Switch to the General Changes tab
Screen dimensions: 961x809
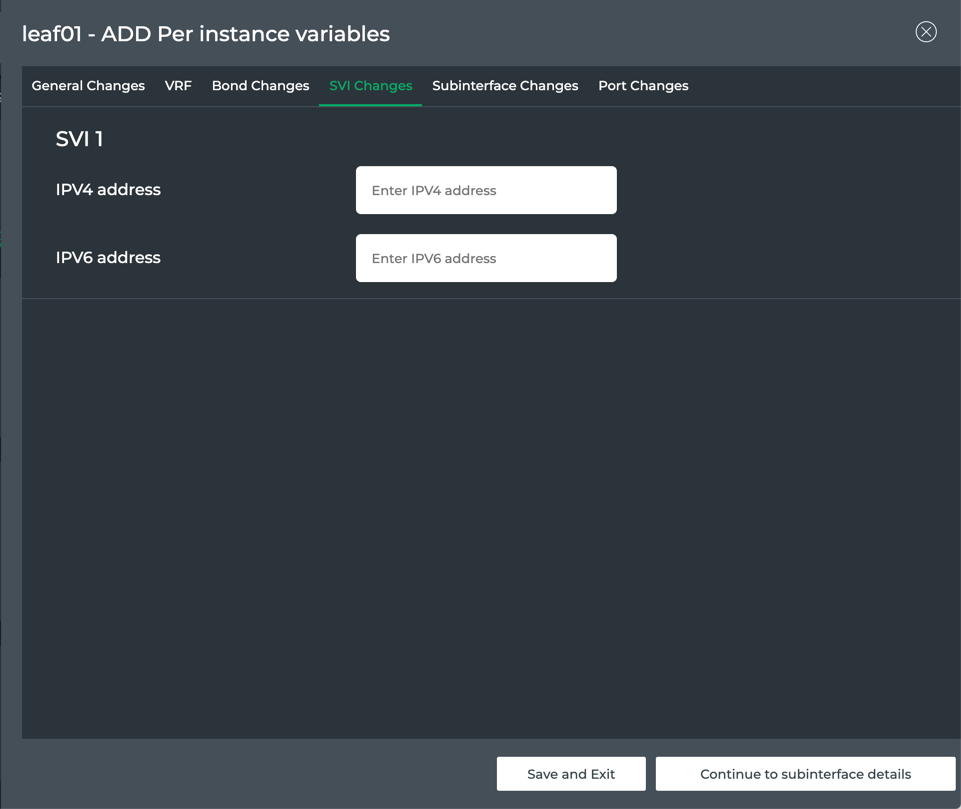point(88,86)
